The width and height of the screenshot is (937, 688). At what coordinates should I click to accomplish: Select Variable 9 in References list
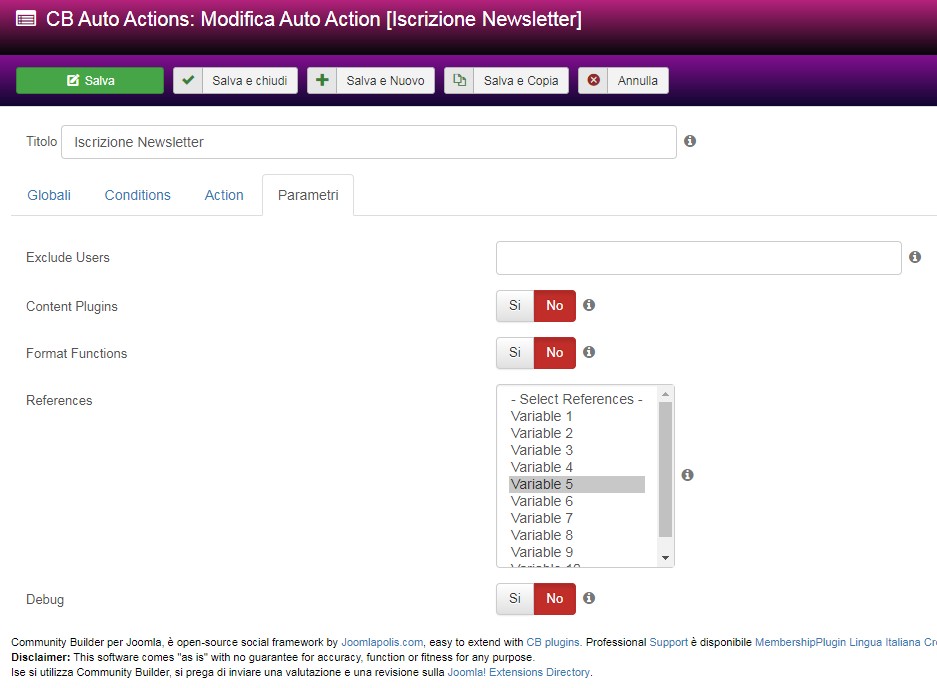point(577,552)
